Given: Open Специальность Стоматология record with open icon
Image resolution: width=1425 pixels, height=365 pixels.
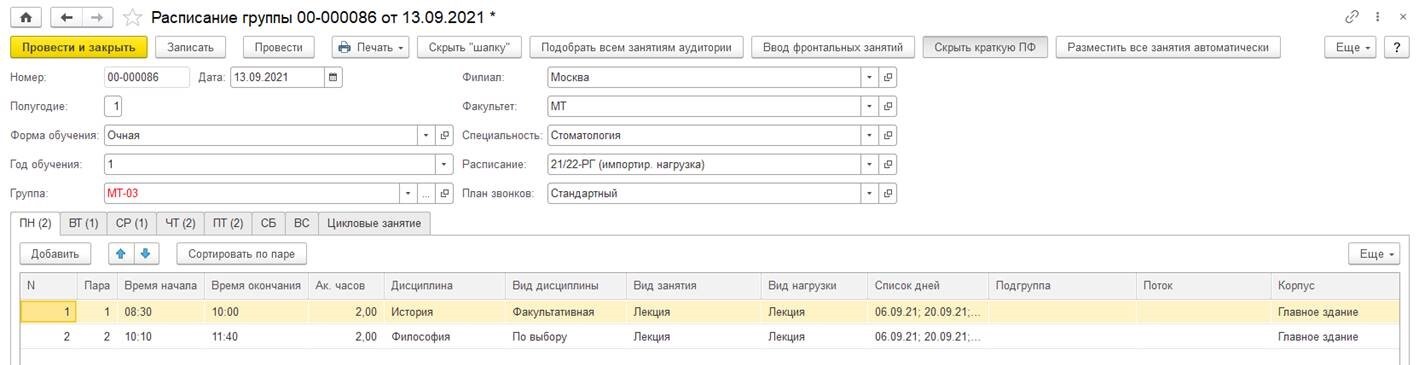Looking at the screenshot, I should 888,135.
